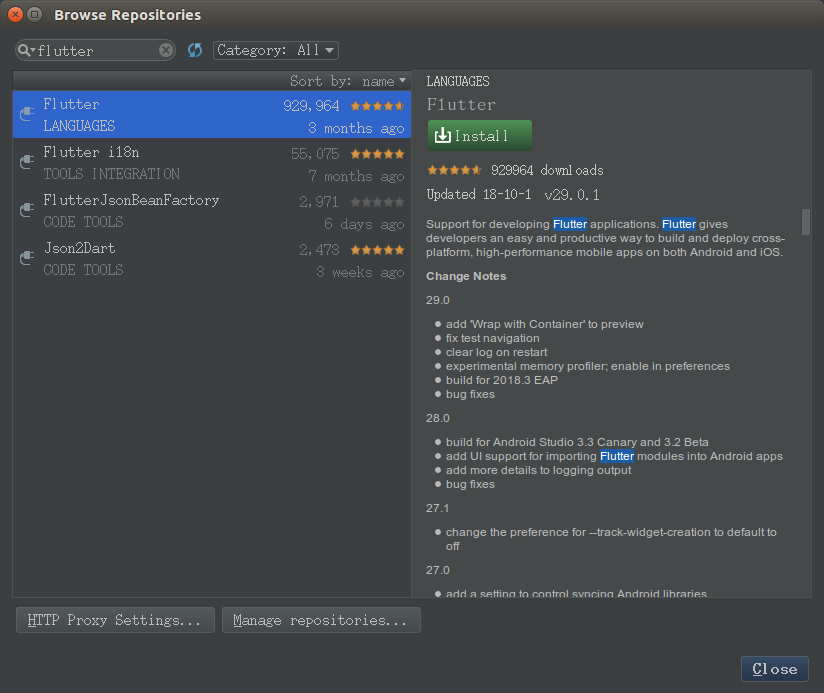Image resolution: width=824 pixels, height=693 pixels.
Task: Click the description pane scrollbar
Action: (805, 220)
